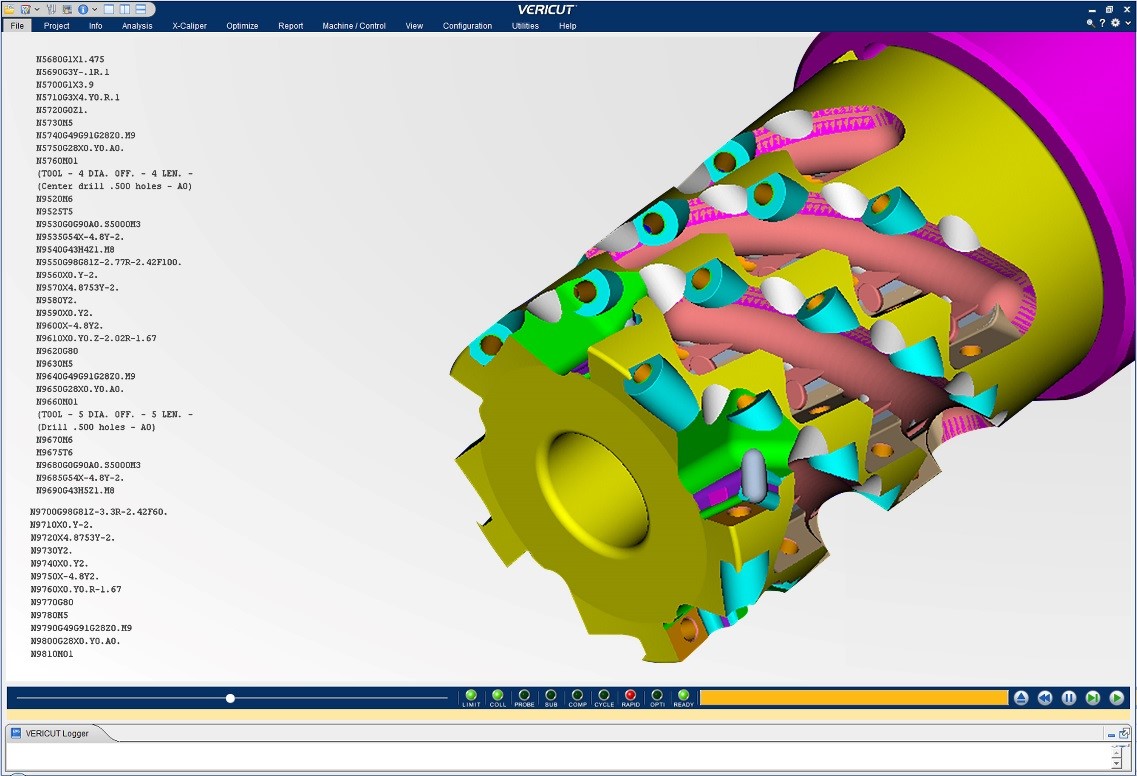Expand the chevron next to gear icon
This screenshot has width=1137, height=776.
[x=1128, y=23]
